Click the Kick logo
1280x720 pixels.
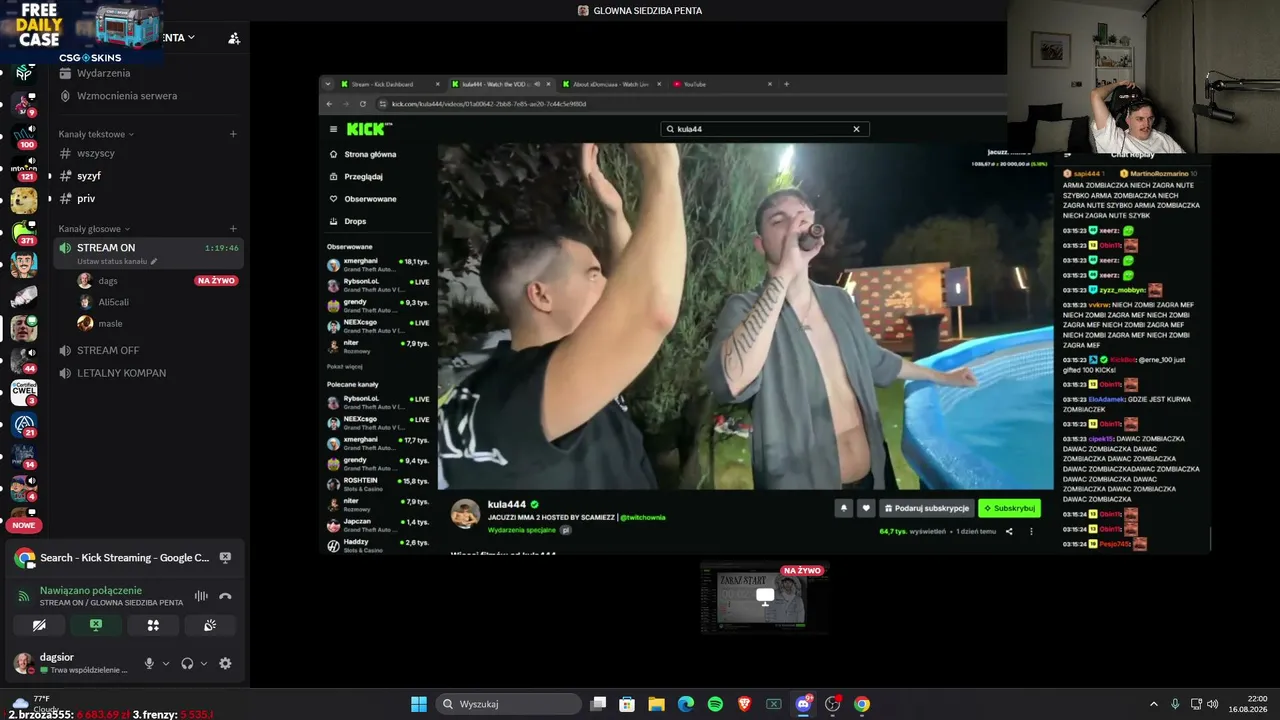pyautogui.click(x=369, y=129)
